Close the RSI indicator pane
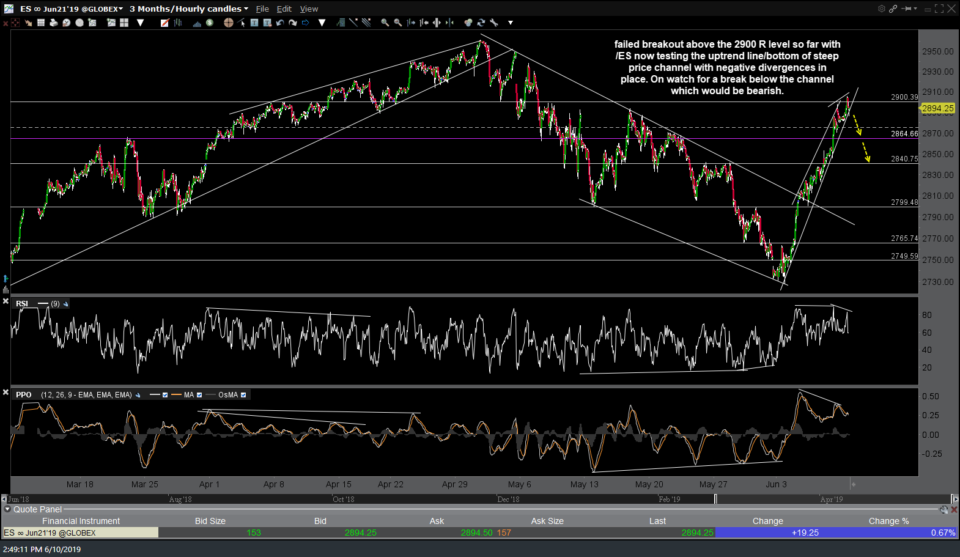This screenshot has height=557, width=960. (x=6, y=301)
